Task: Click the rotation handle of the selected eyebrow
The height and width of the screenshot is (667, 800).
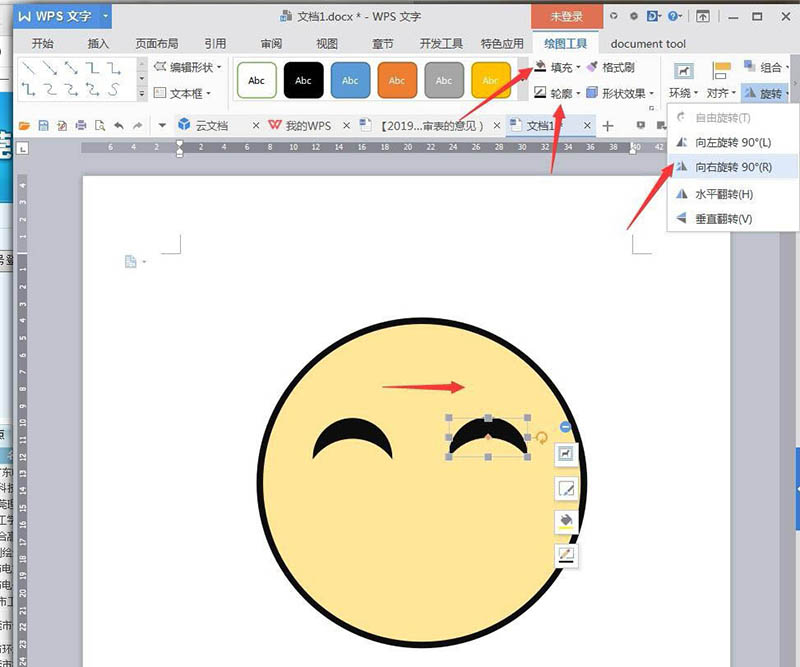Action: pos(541,437)
